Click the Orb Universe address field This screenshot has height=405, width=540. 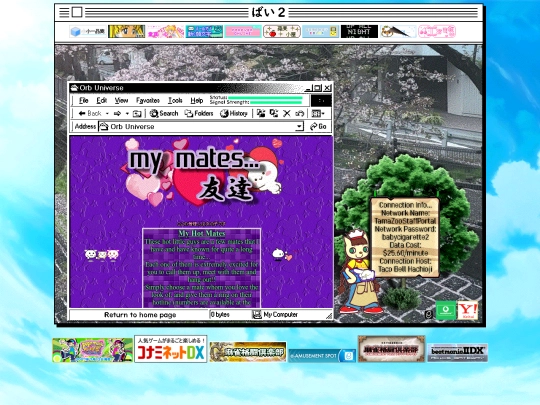point(202,126)
